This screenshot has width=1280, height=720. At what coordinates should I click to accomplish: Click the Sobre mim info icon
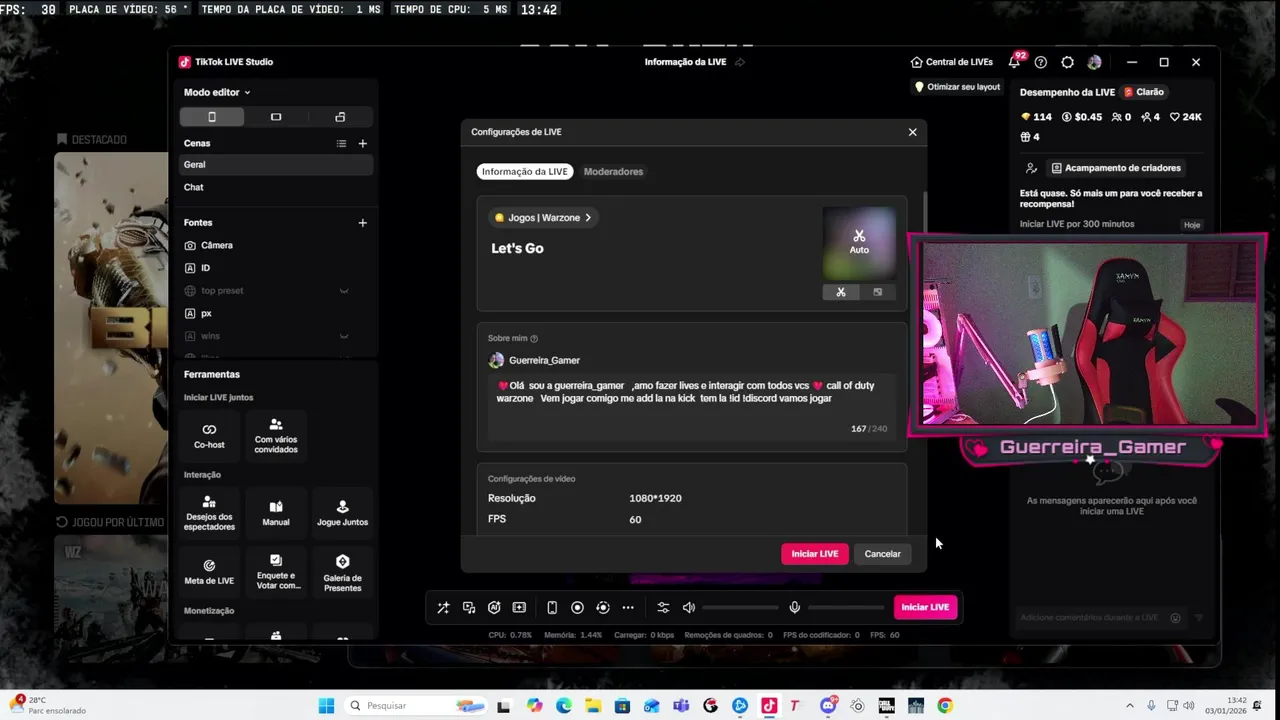534,339
